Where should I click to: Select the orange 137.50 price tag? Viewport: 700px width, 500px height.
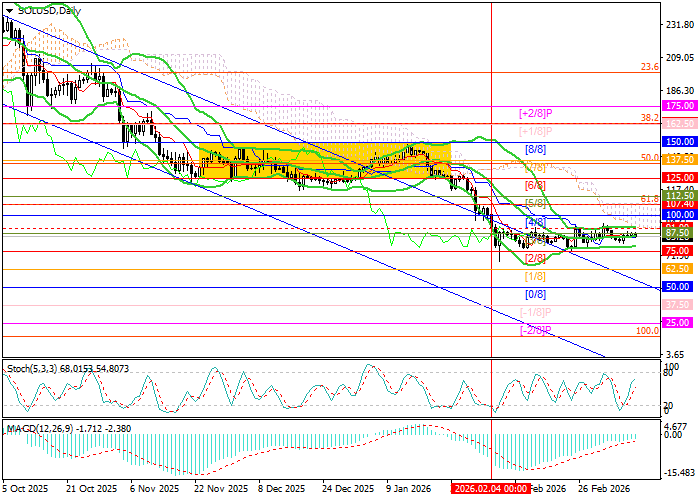click(680, 159)
